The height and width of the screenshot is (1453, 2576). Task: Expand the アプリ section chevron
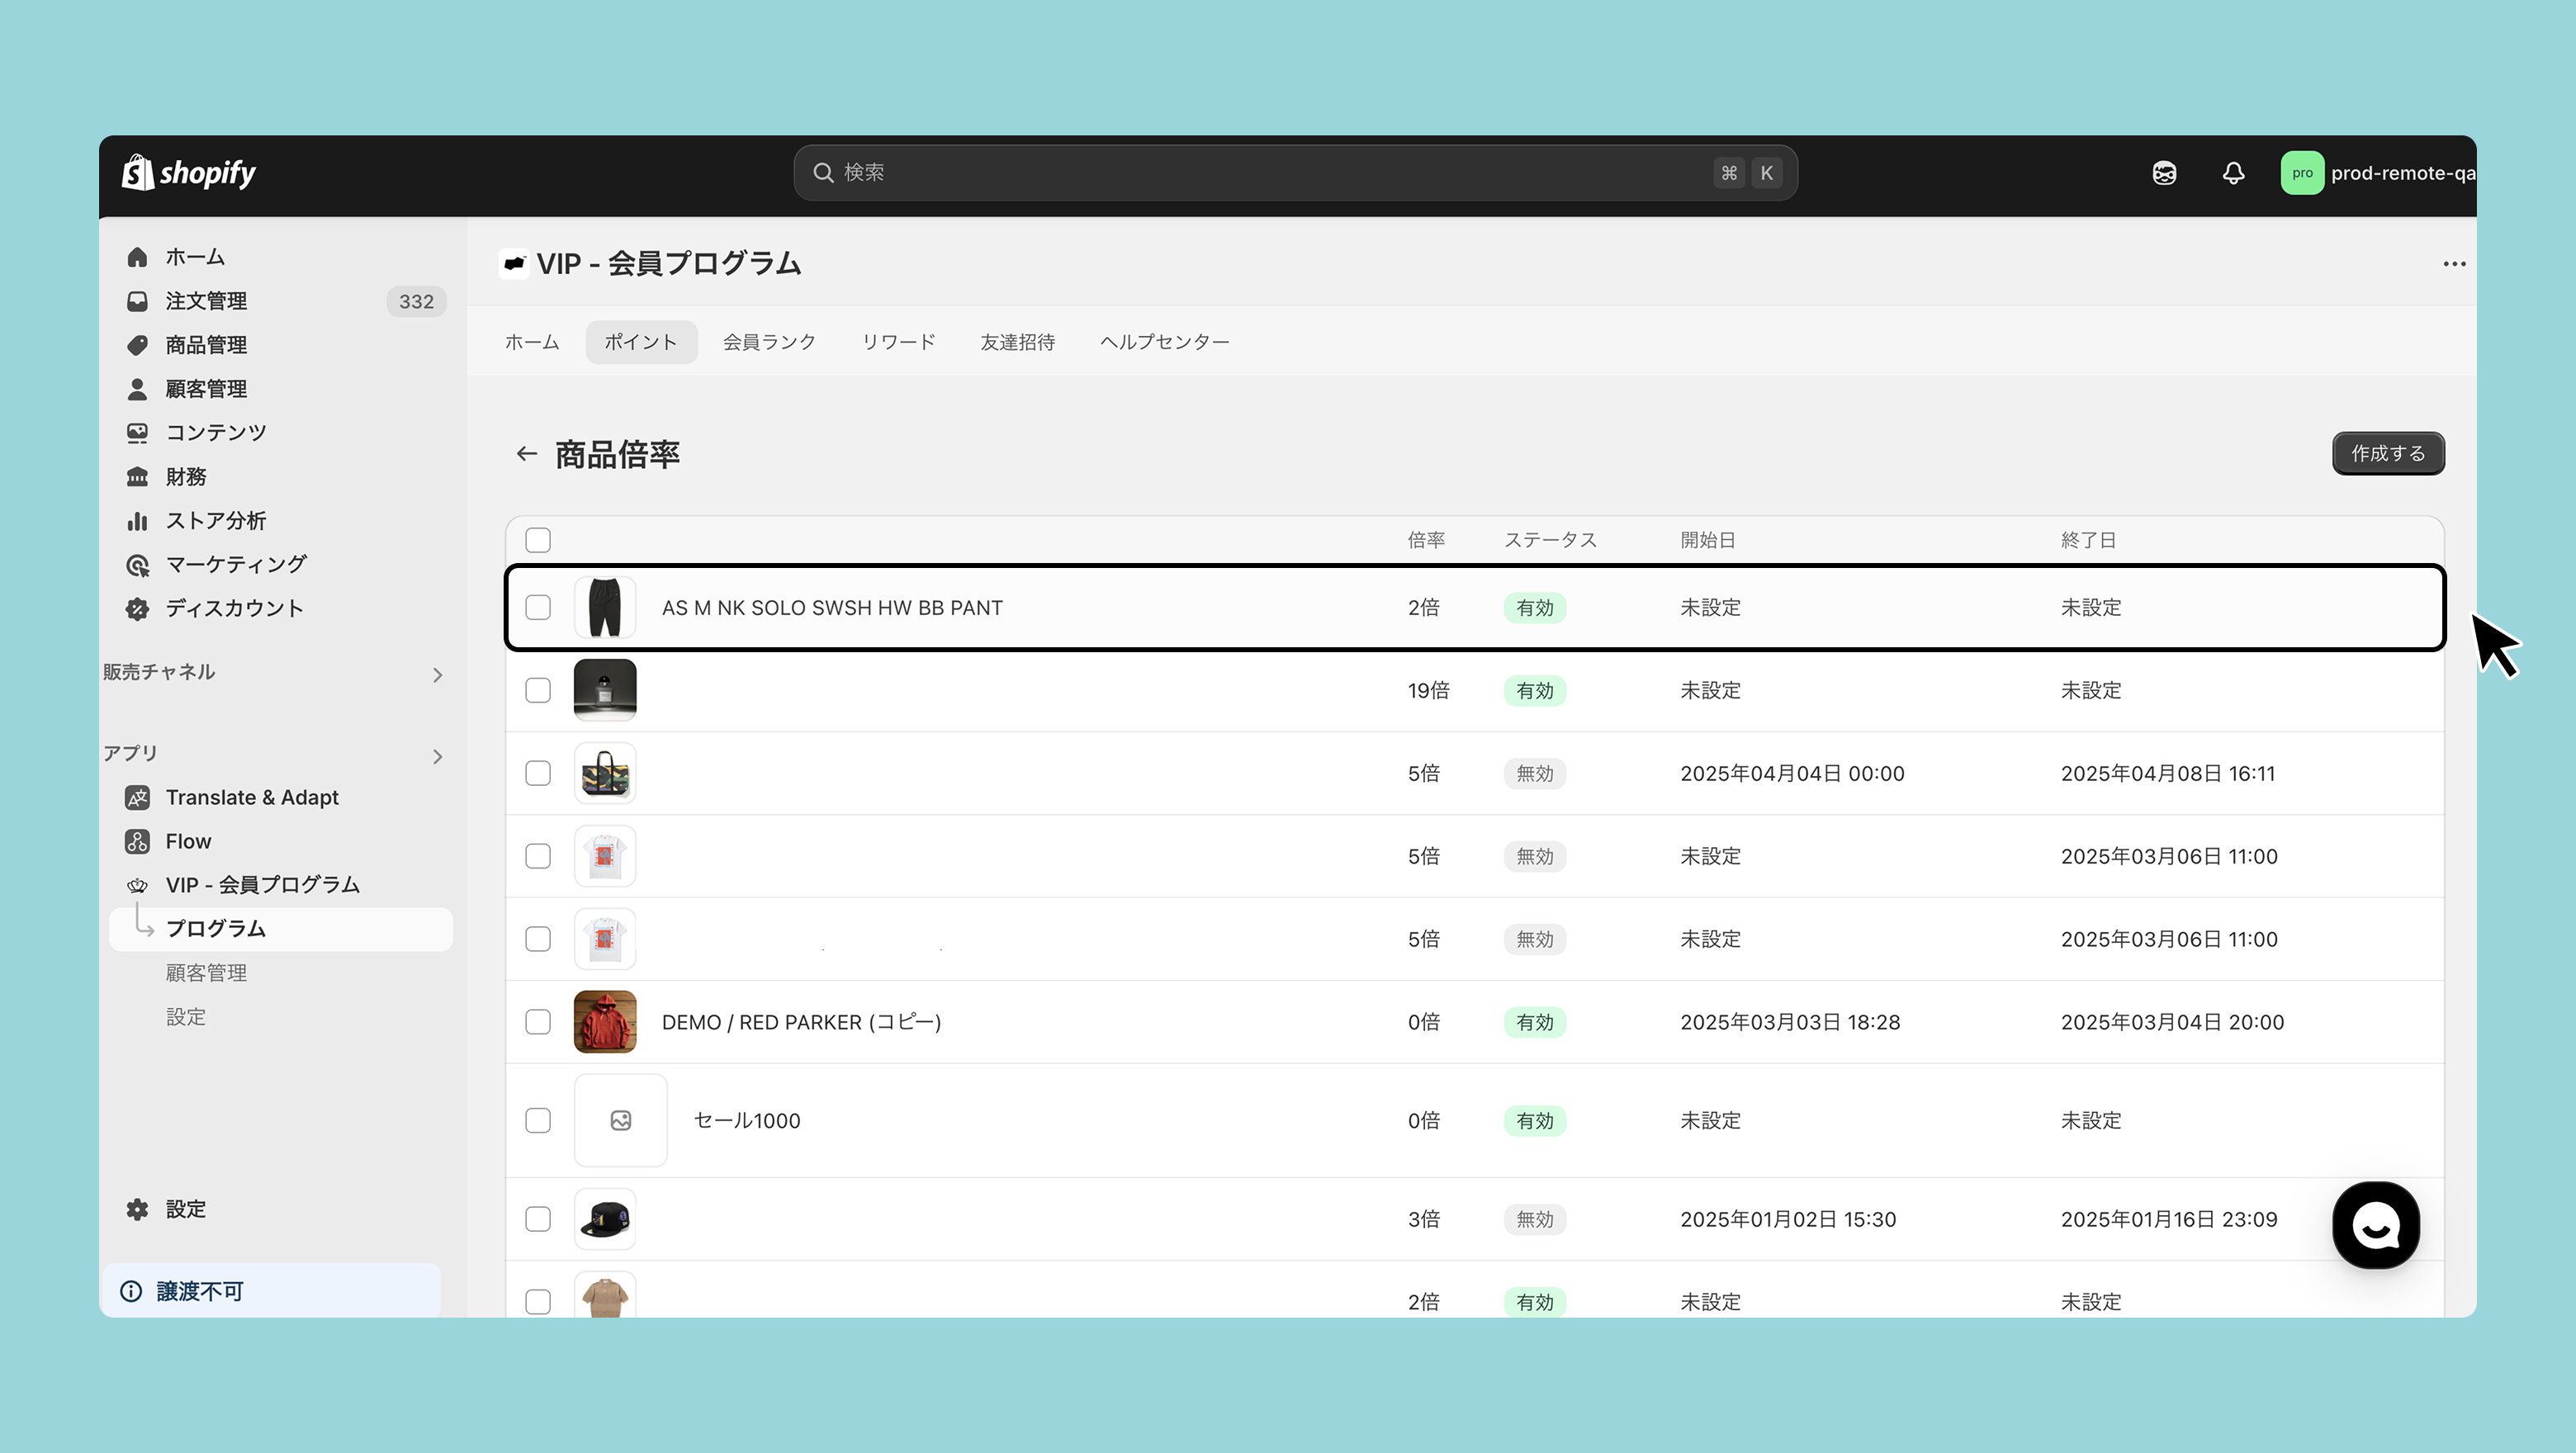point(437,757)
